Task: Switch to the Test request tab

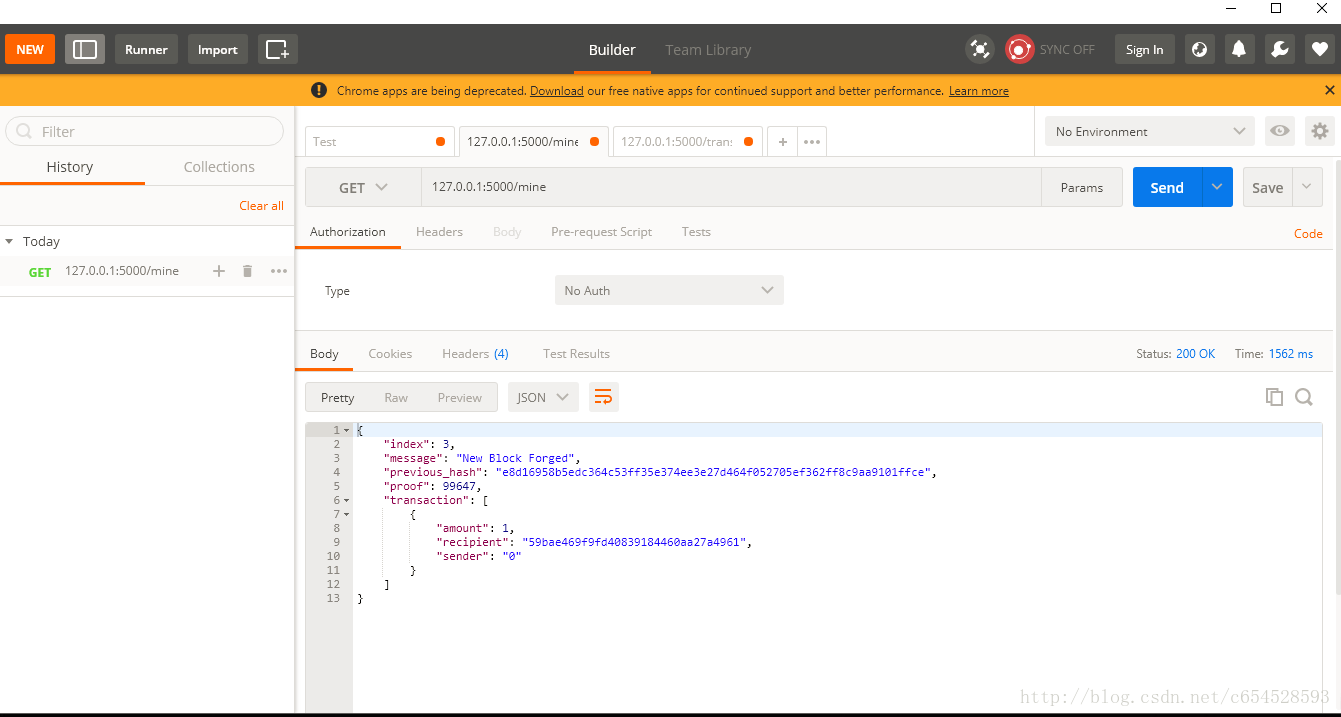Action: pos(379,141)
